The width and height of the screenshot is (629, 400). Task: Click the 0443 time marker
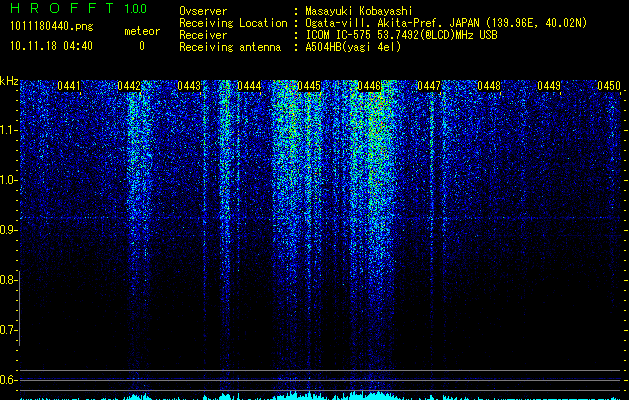189,86
